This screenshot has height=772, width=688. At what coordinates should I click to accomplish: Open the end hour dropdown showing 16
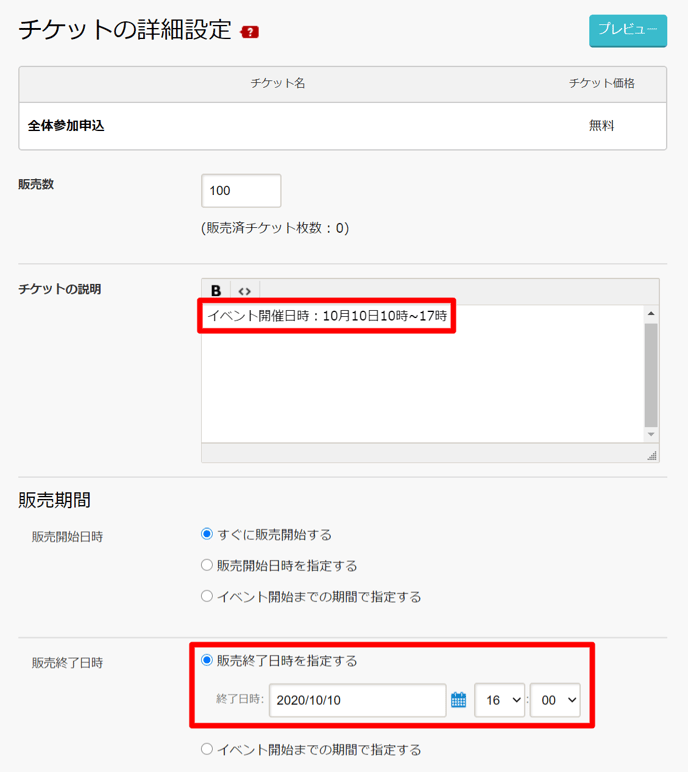[499, 700]
